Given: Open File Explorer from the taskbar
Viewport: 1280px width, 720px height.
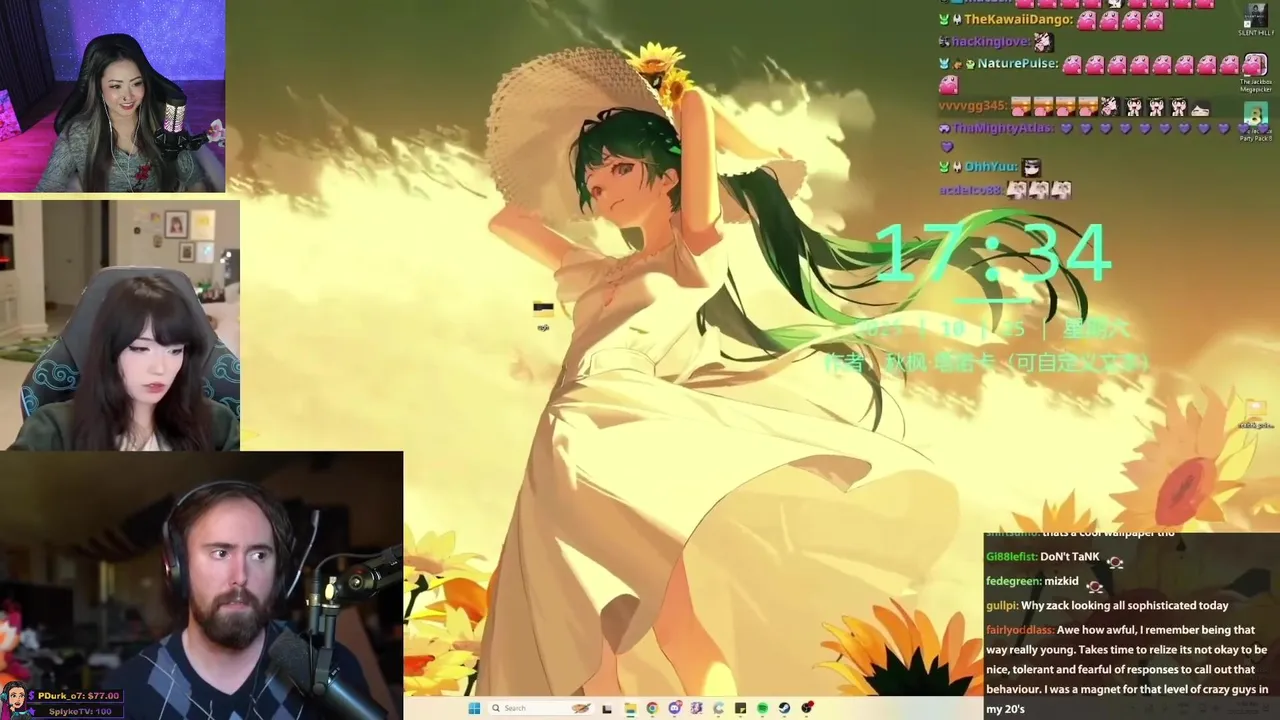Looking at the screenshot, I should (630, 708).
